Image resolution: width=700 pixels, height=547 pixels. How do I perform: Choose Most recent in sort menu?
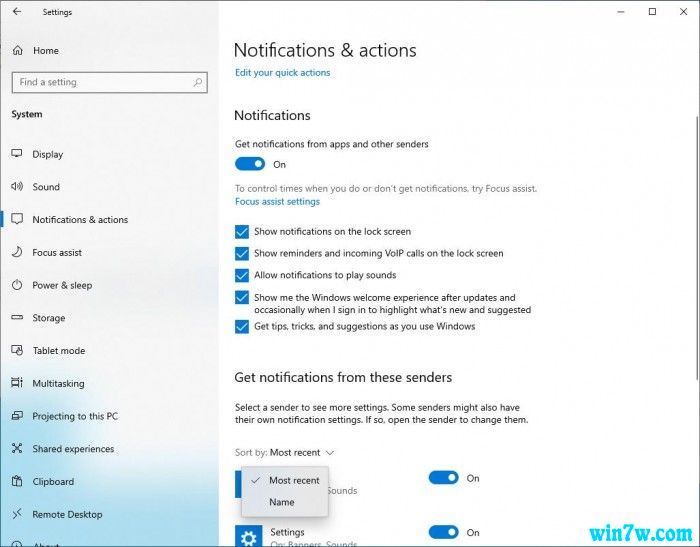coord(285,480)
